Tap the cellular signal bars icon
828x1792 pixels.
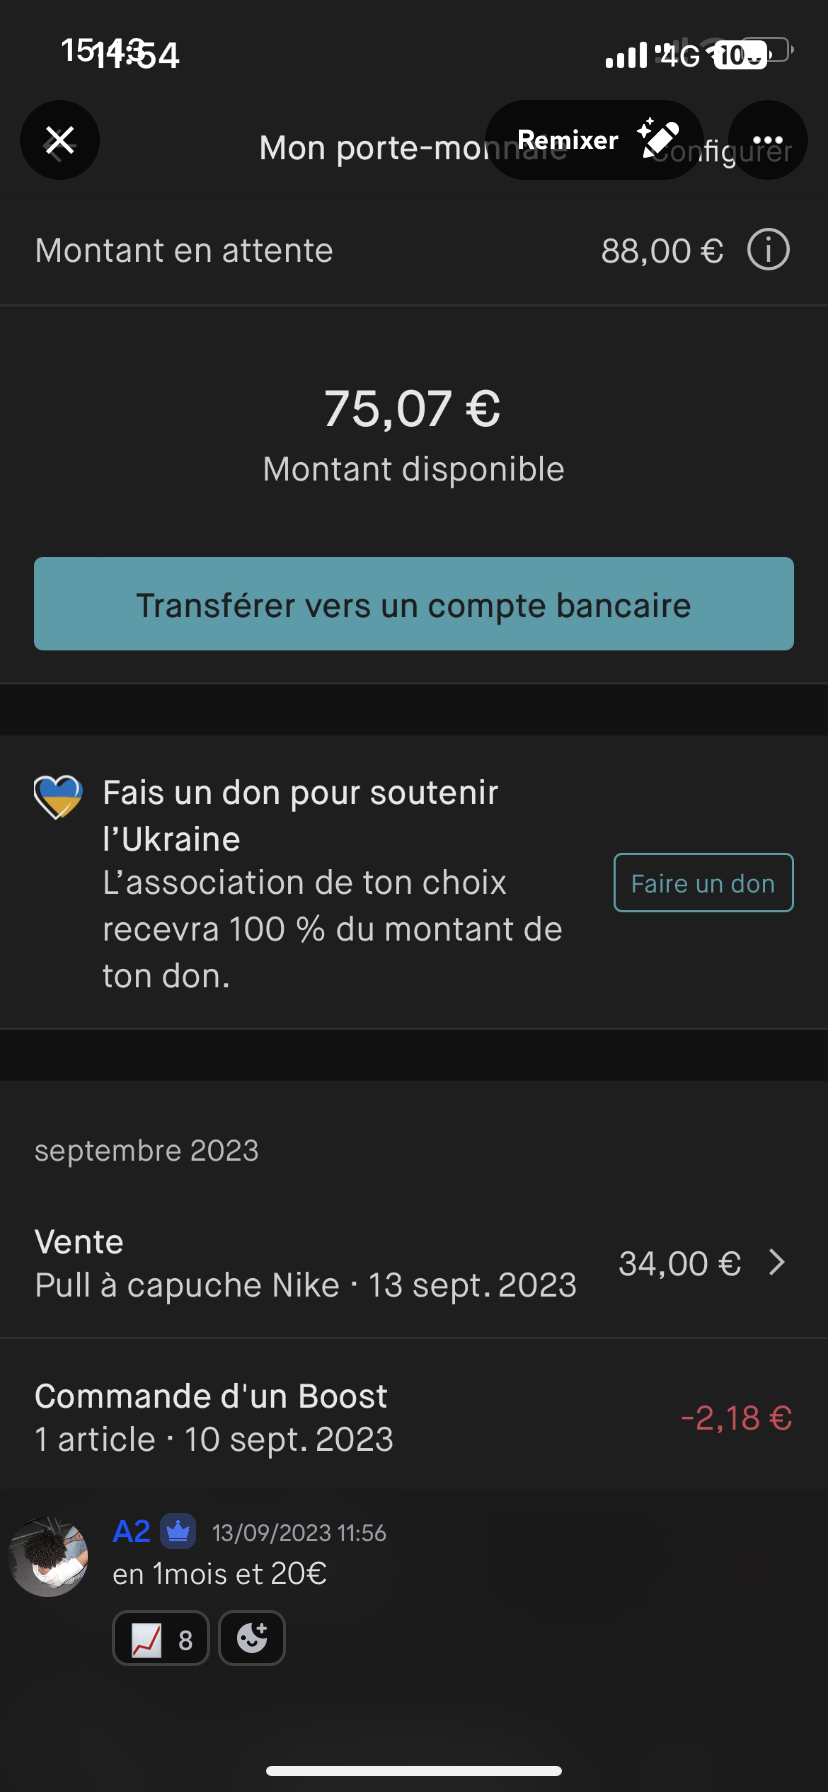click(x=627, y=56)
